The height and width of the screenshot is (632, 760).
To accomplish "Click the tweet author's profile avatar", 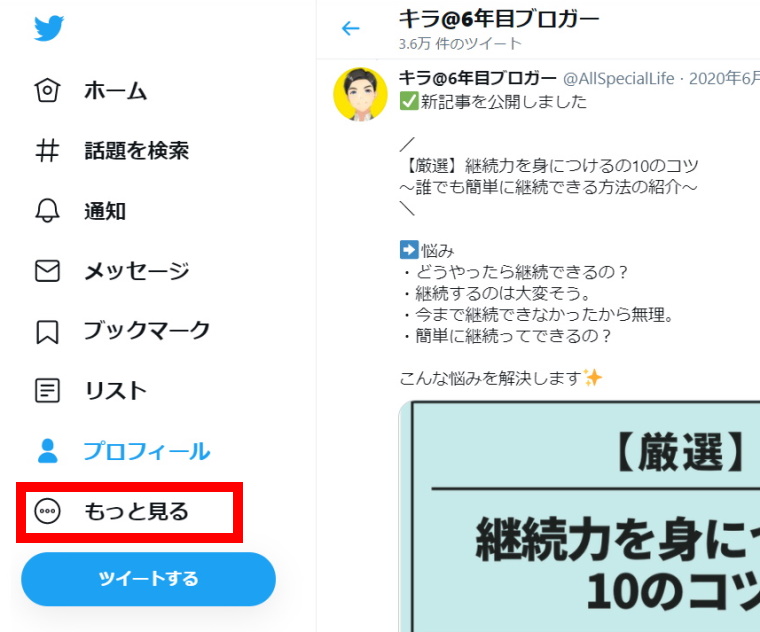I will 360,94.
